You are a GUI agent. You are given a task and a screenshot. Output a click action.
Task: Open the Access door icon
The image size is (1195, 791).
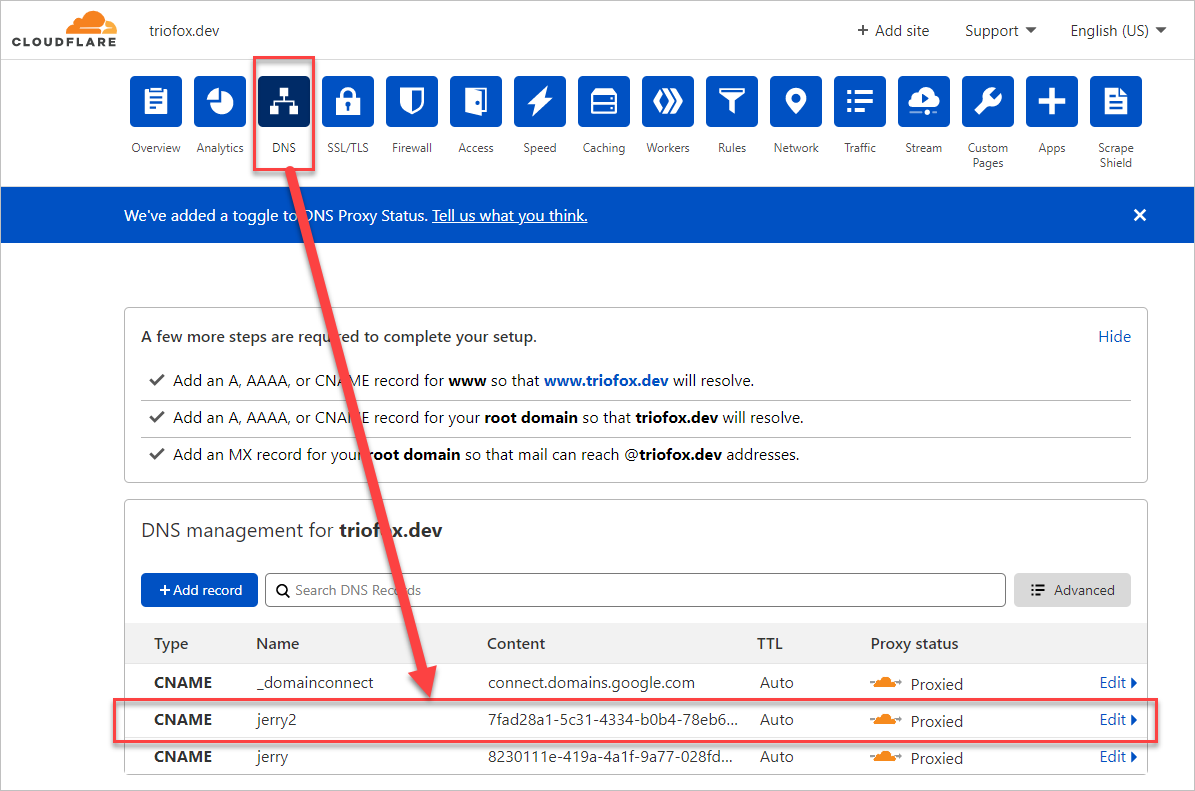click(x=476, y=101)
